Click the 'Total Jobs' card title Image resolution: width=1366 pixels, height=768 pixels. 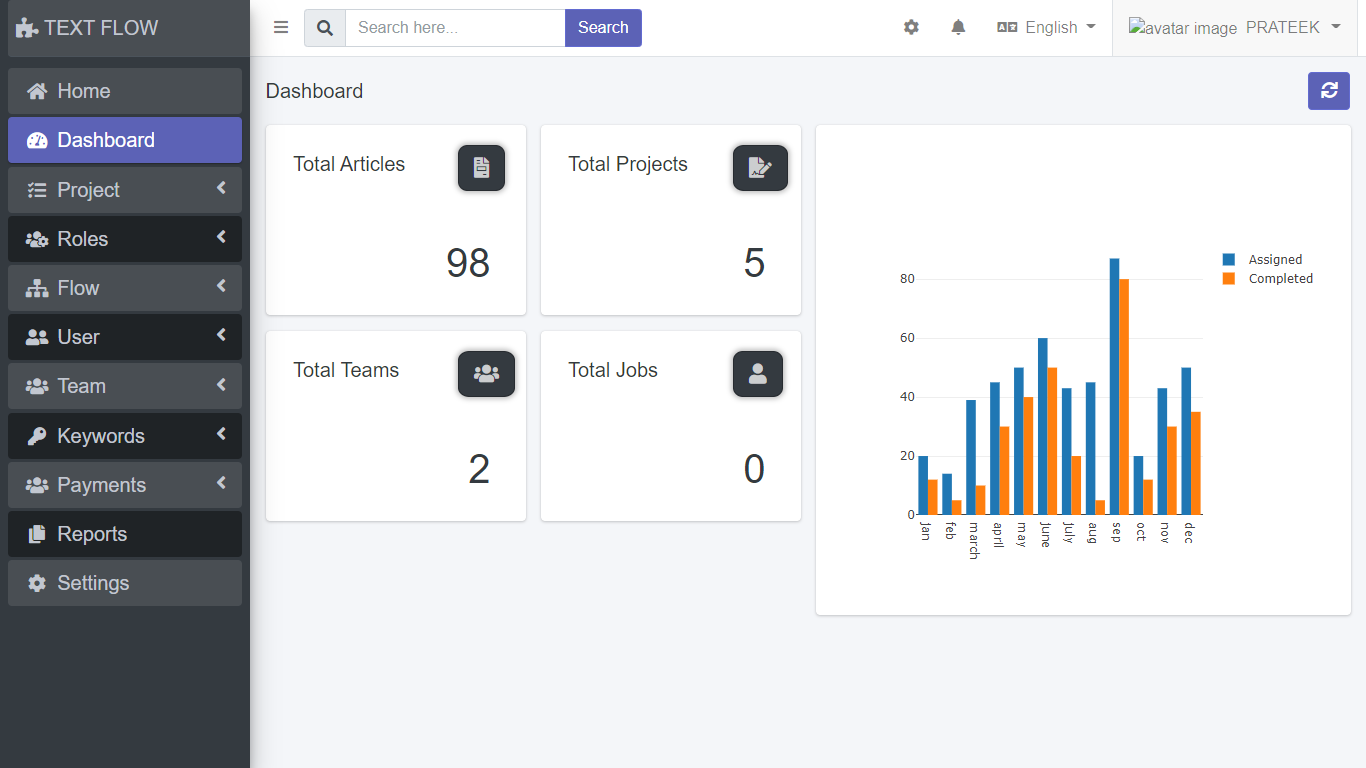coord(613,370)
